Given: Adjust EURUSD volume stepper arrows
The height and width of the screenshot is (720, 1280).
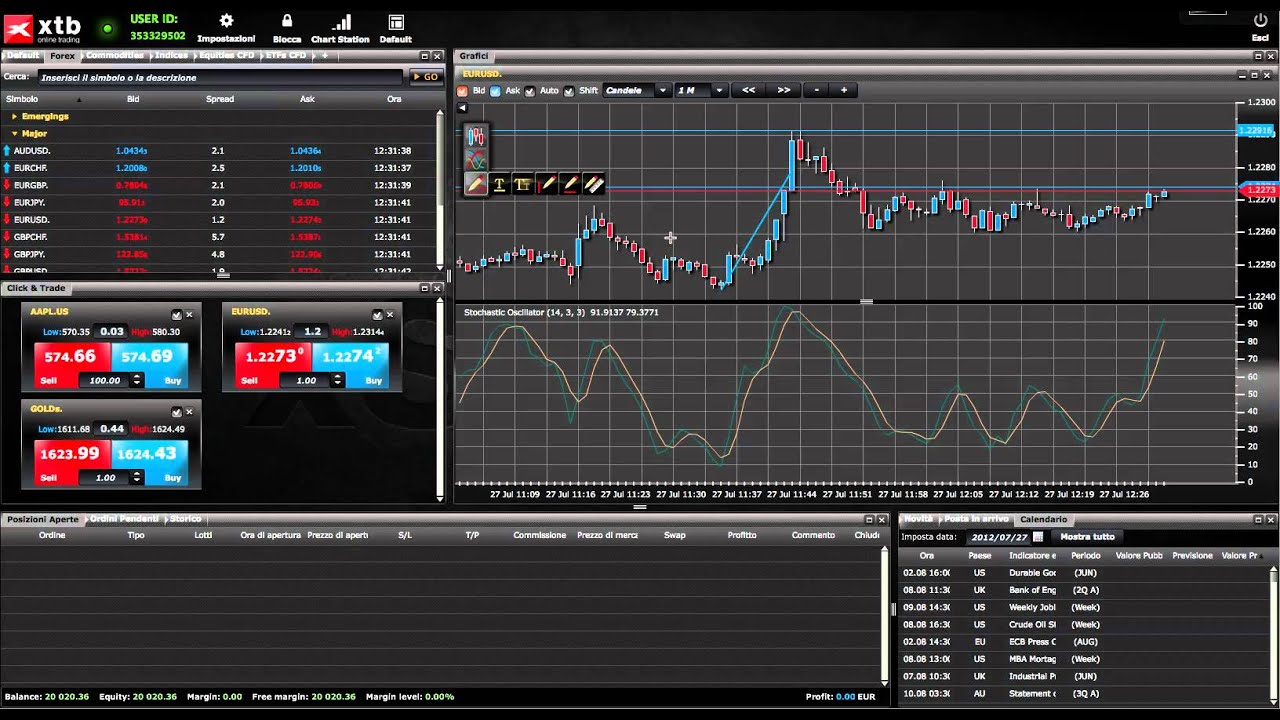Looking at the screenshot, I should pos(338,380).
